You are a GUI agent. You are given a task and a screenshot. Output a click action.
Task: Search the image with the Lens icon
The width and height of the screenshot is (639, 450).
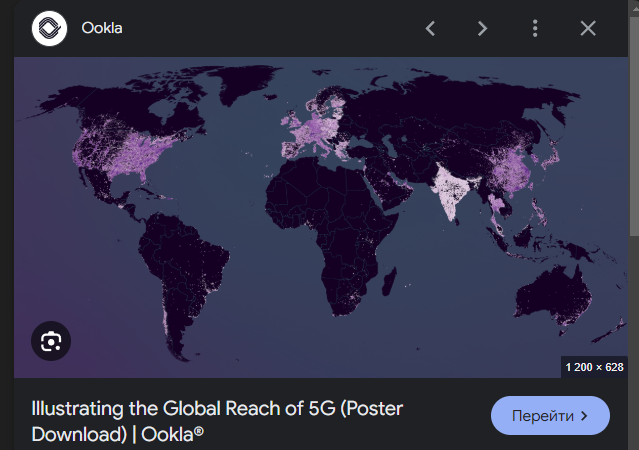click(x=51, y=341)
